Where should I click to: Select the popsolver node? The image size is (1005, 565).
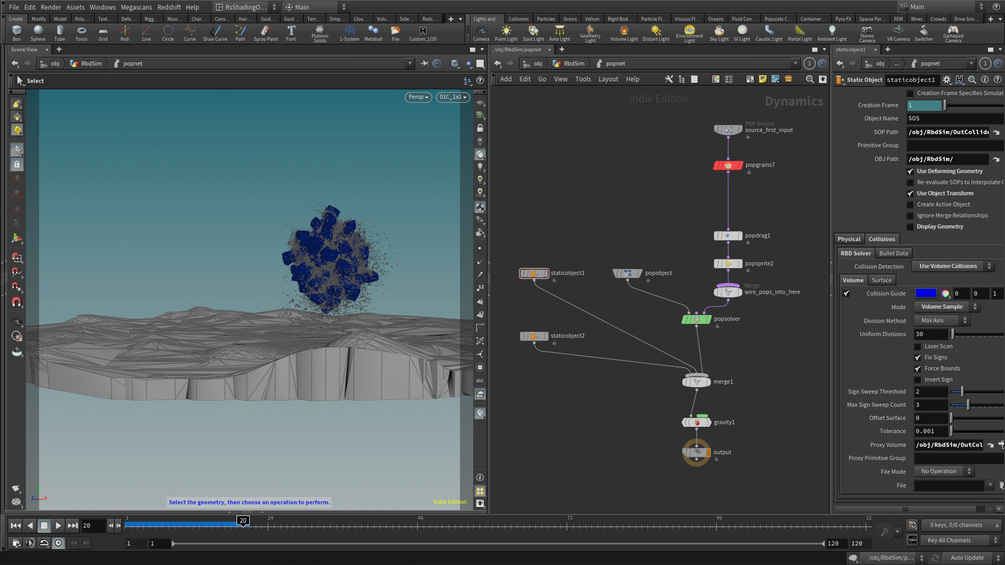coord(697,319)
